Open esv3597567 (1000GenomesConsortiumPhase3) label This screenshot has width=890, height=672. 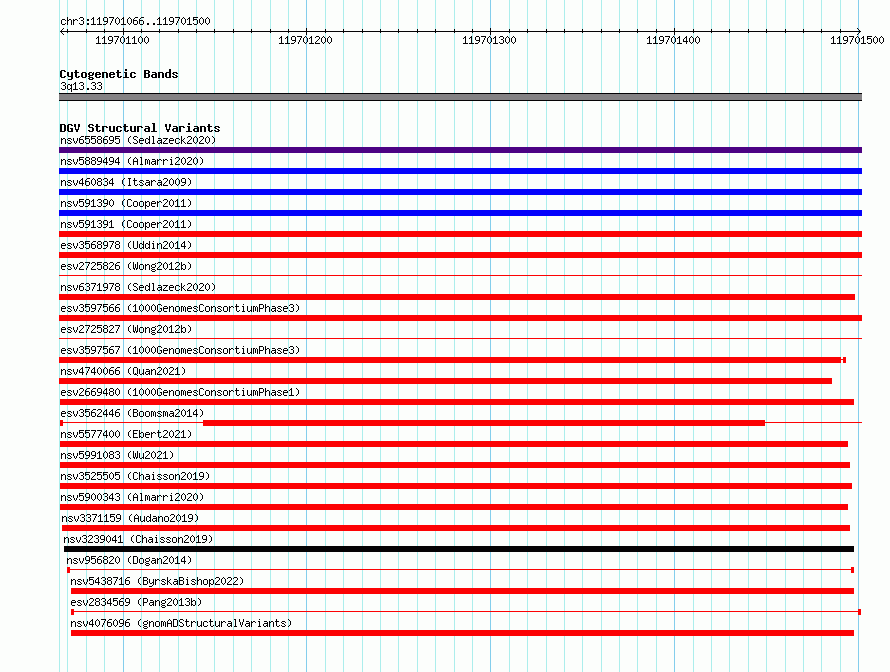(x=180, y=350)
